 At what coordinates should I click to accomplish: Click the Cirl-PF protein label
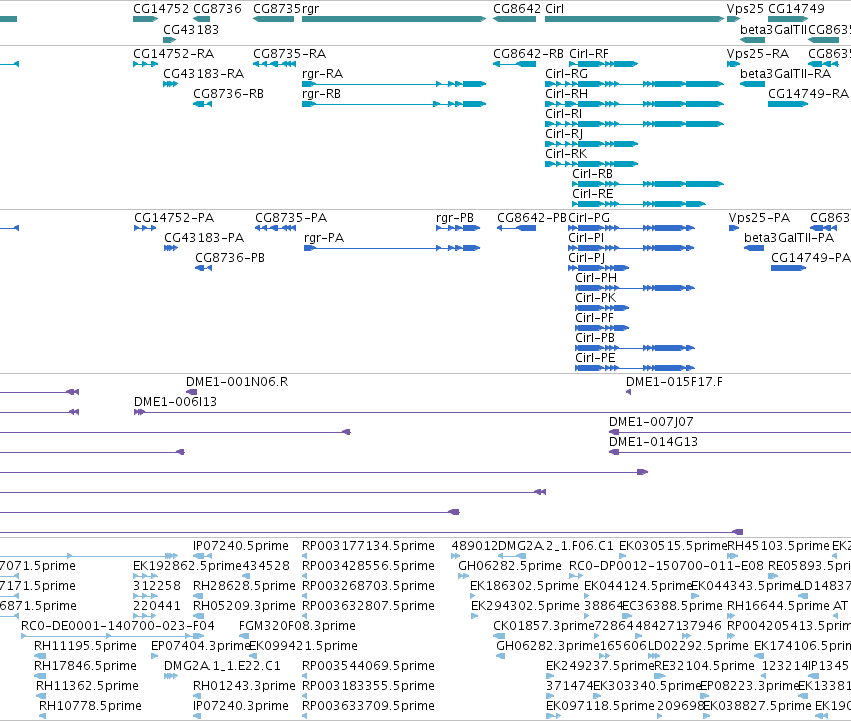coord(594,318)
